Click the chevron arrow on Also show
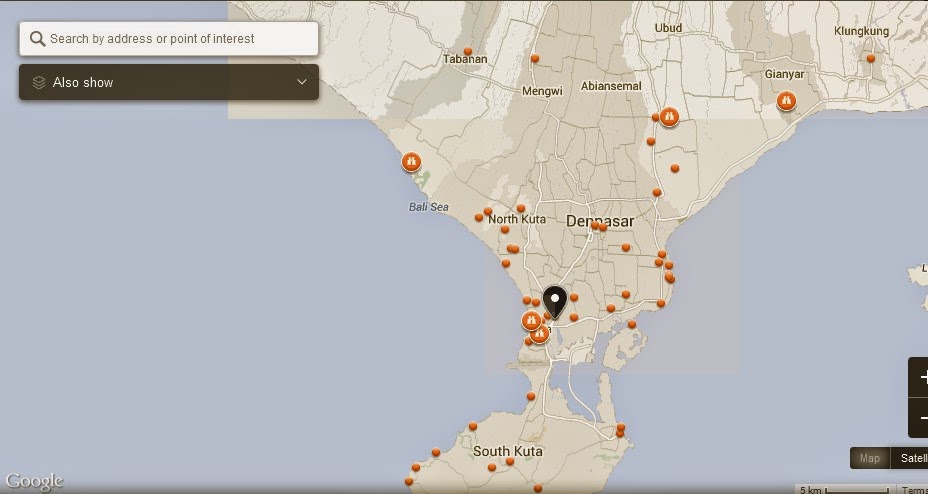Viewport: 928px width, 494px height. (x=302, y=82)
